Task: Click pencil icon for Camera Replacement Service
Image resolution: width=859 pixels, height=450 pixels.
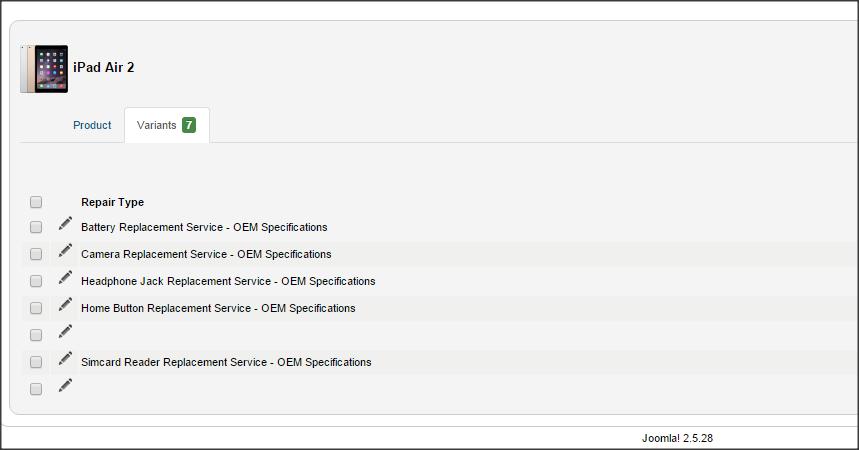Action: 65,250
